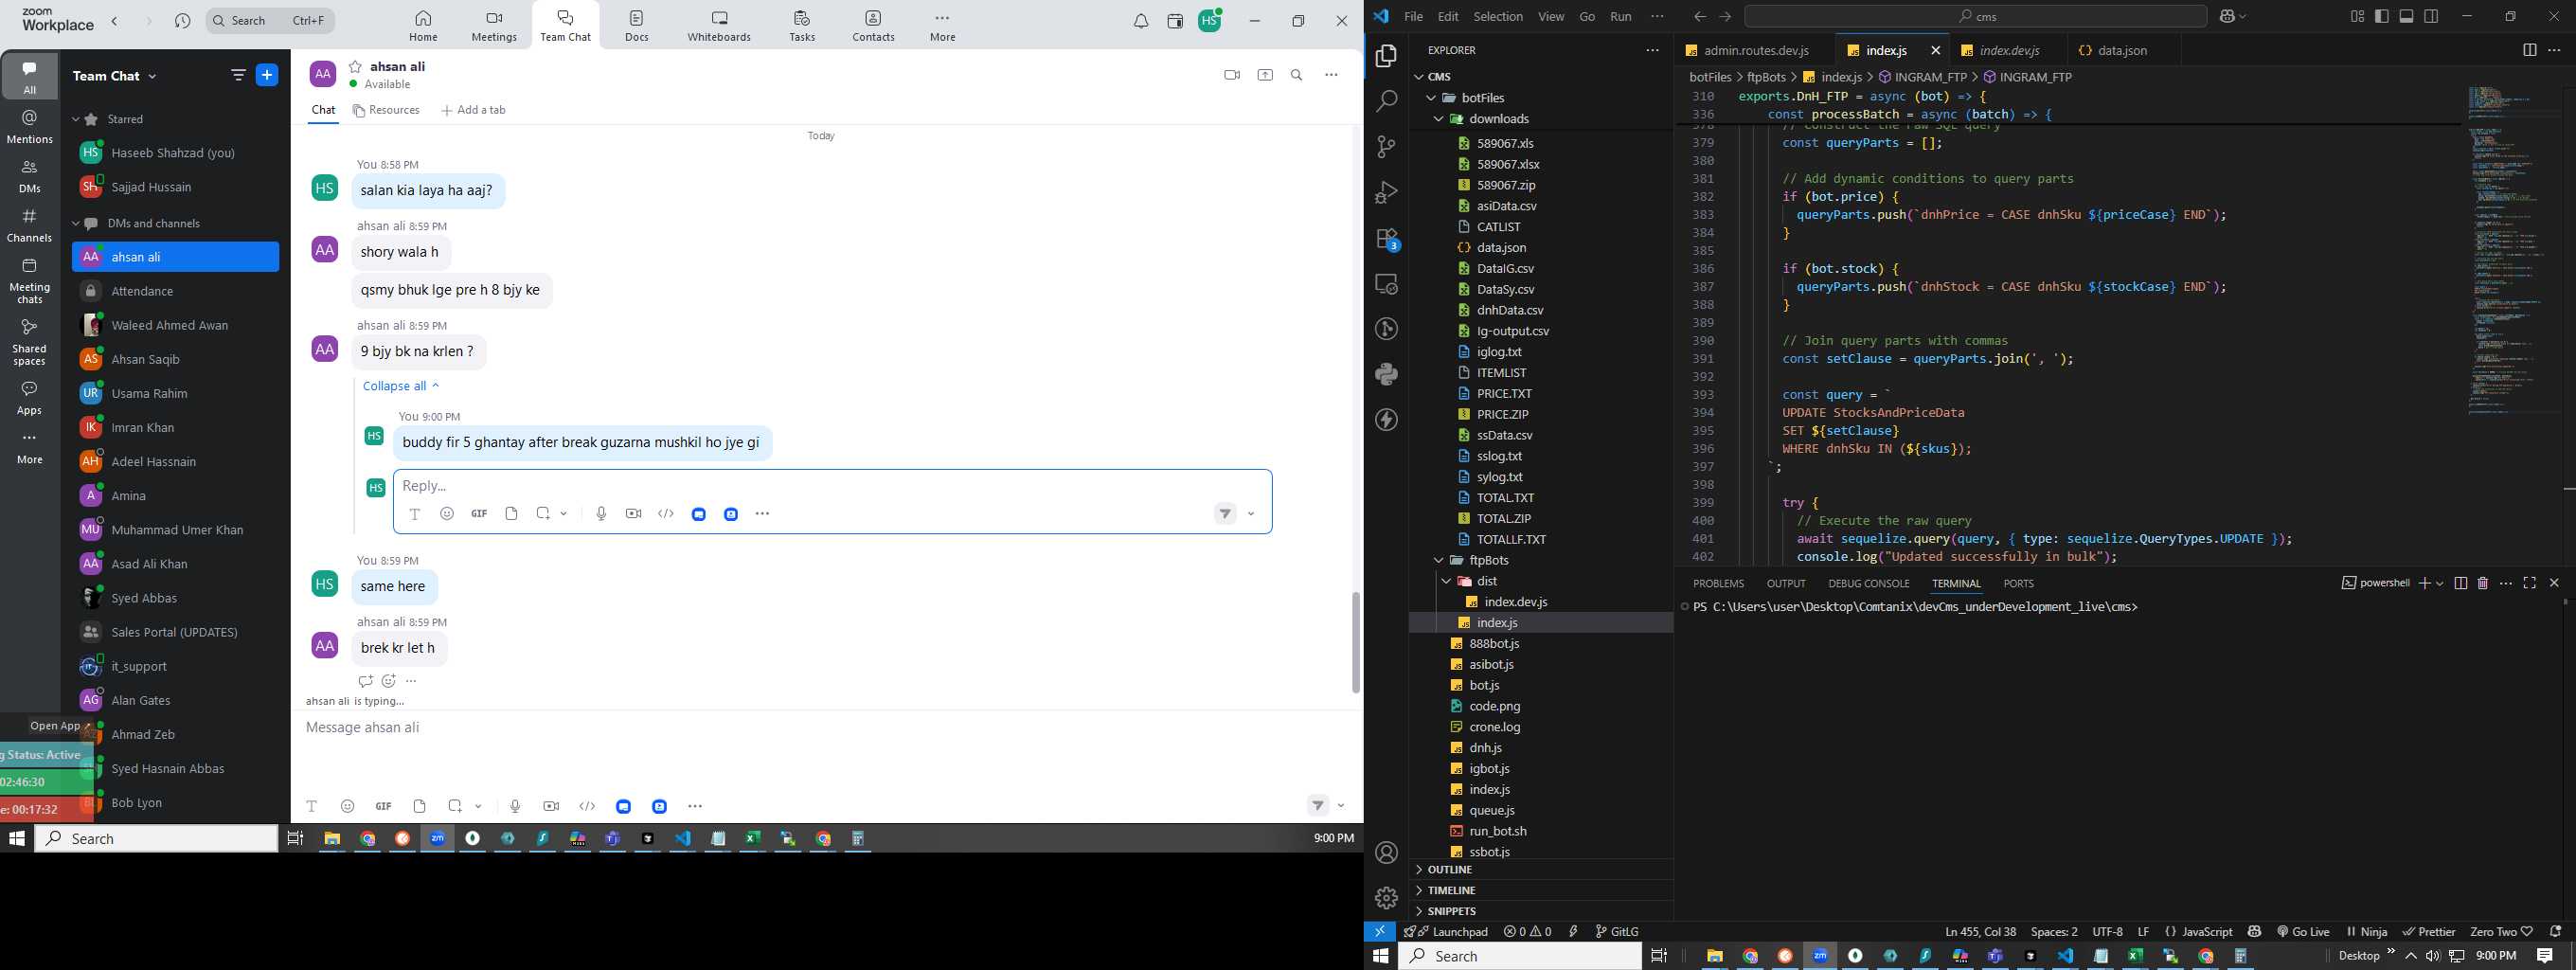This screenshot has height=970, width=2576.
Task: Click the new chat plus button
Action: point(267,75)
